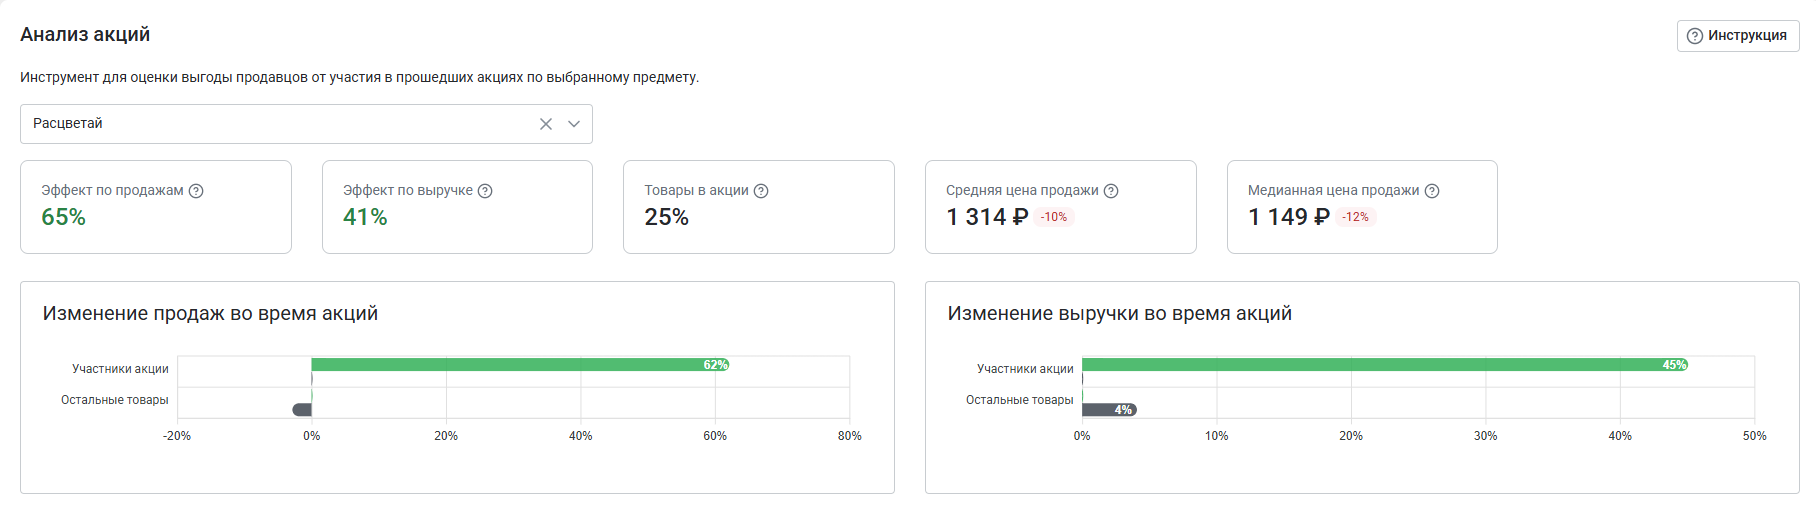Click the -12% median price badge
This screenshot has width=1816, height=527.
point(1356,217)
